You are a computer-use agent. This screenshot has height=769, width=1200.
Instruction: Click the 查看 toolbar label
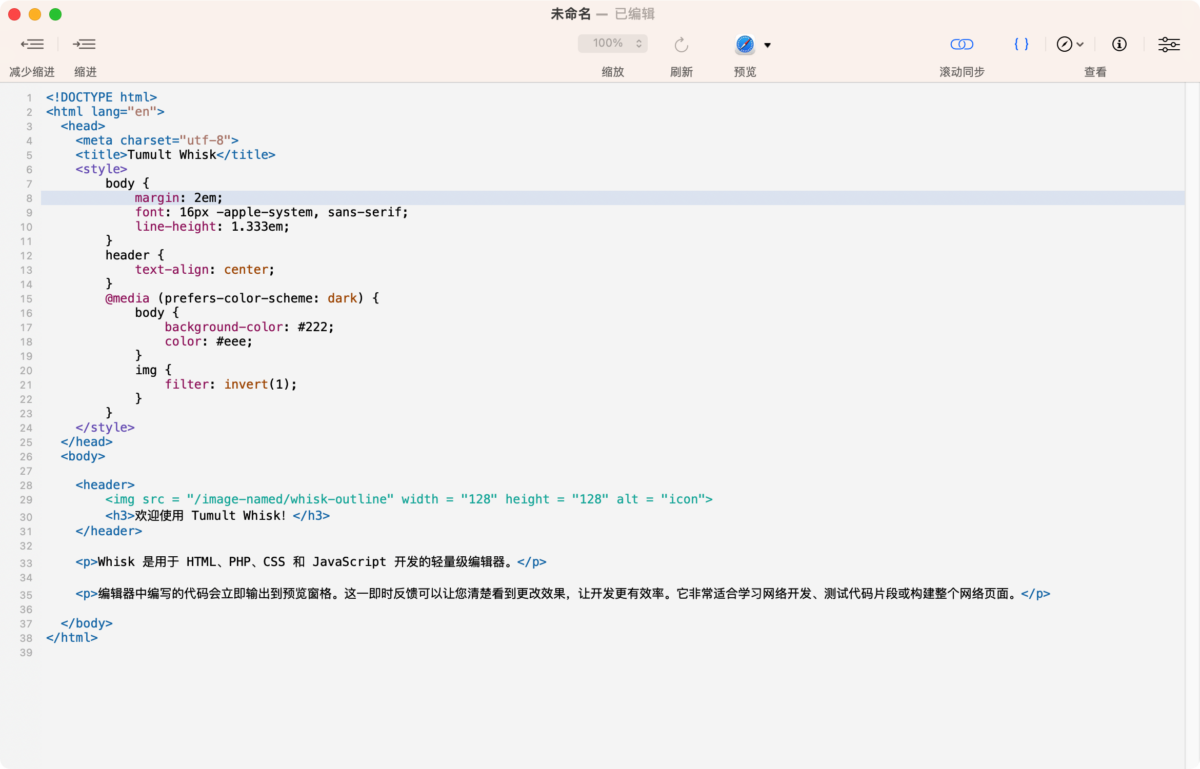[x=1095, y=72]
